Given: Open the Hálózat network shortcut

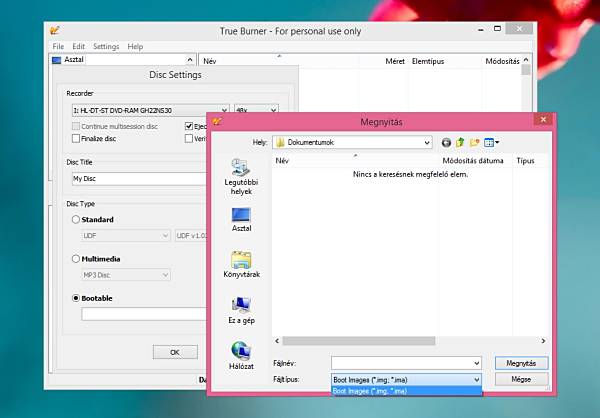Looking at the screenshot, I should [241, 356].
